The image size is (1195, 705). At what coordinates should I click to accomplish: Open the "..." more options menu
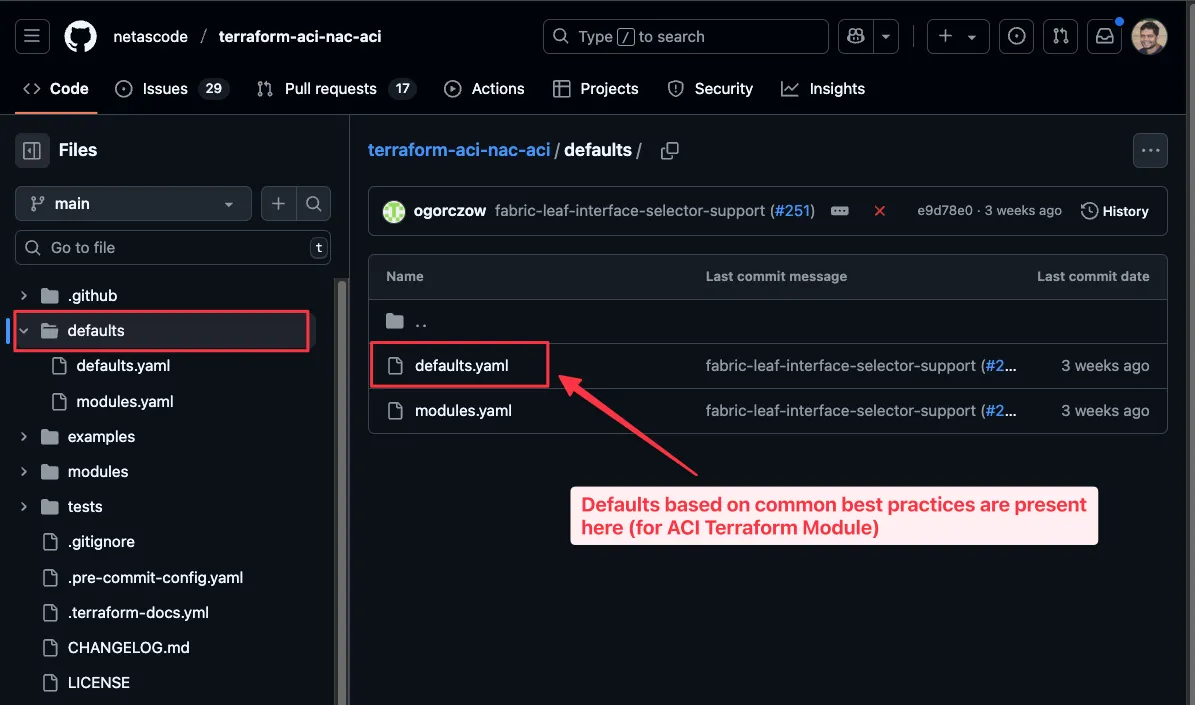[x=1150, y=150]
